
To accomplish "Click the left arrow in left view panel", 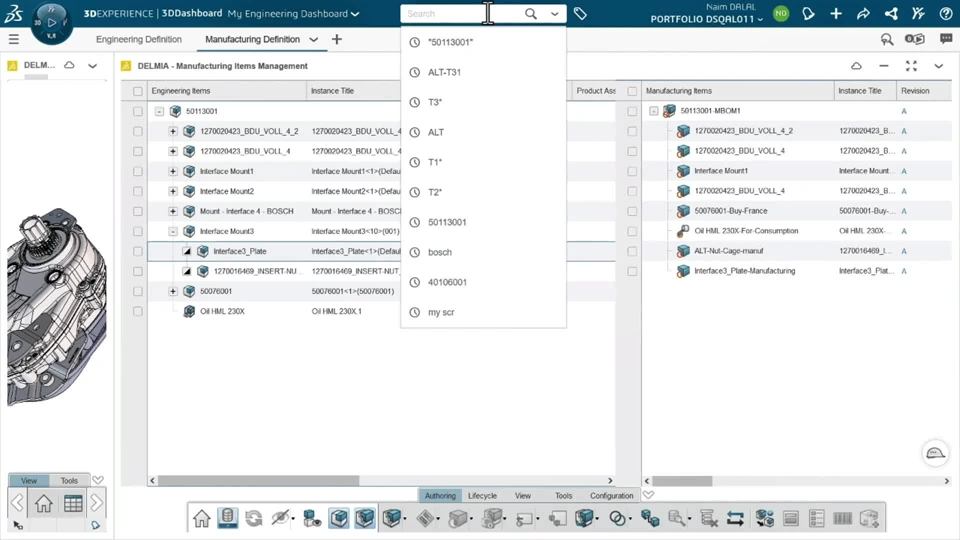I will tap(17, 503).
